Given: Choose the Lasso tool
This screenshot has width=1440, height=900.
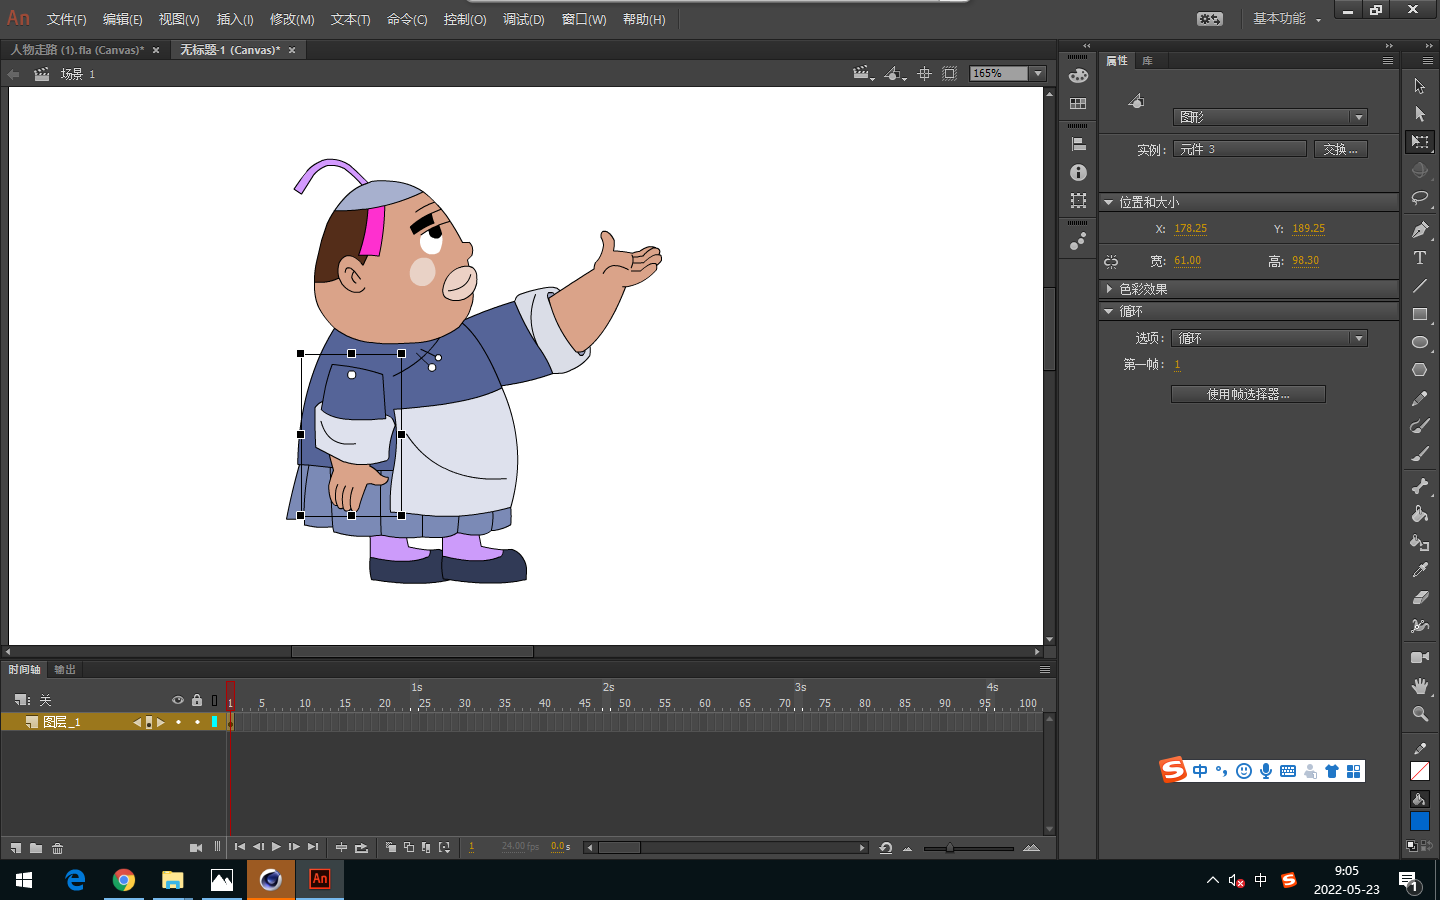Looking at the screenshot, I should (x=1419, y=198).
